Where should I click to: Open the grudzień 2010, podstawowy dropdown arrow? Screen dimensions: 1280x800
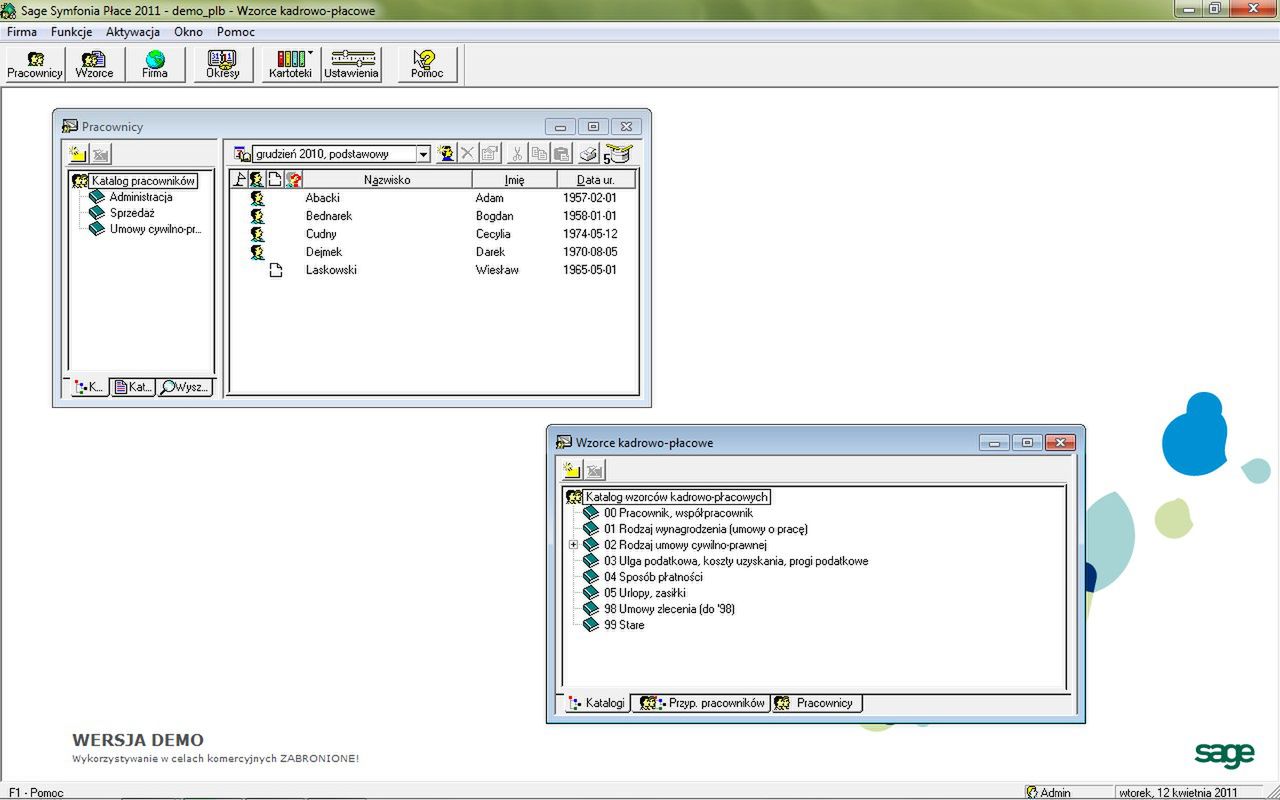[x=423, y=154]
